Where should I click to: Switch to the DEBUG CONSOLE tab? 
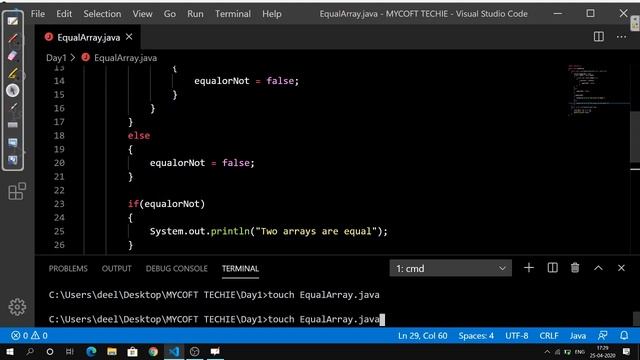[176, 269]
